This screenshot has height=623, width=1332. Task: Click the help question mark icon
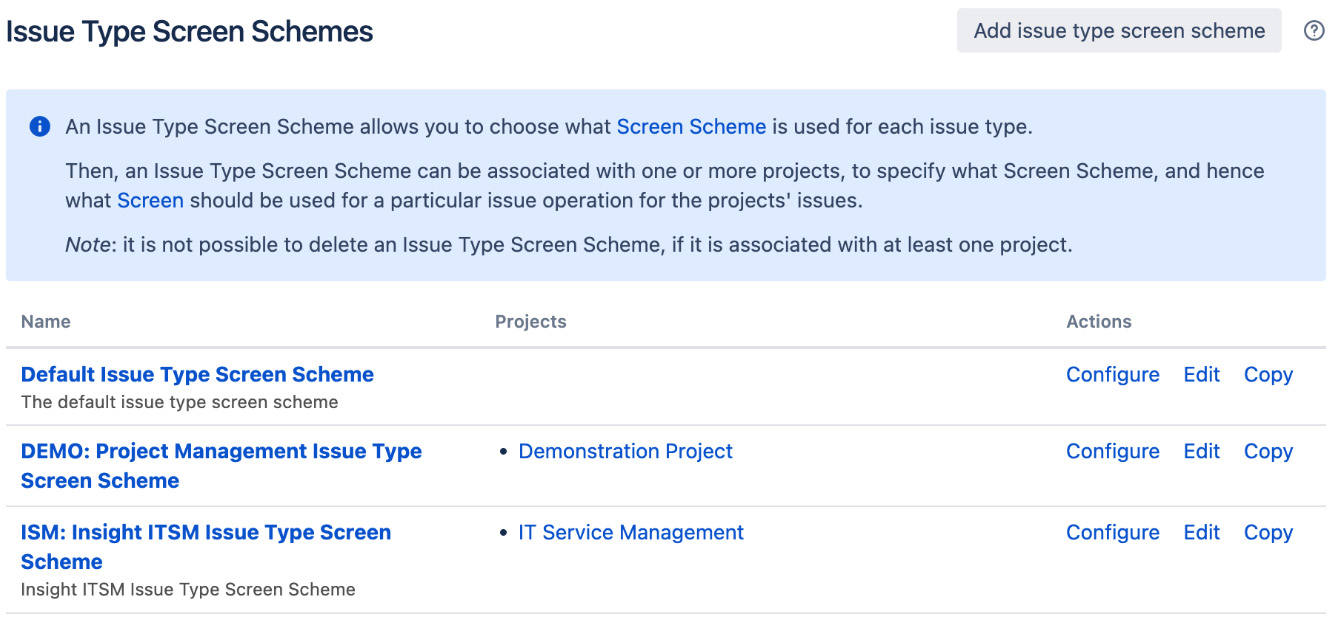coord(1315,31)
